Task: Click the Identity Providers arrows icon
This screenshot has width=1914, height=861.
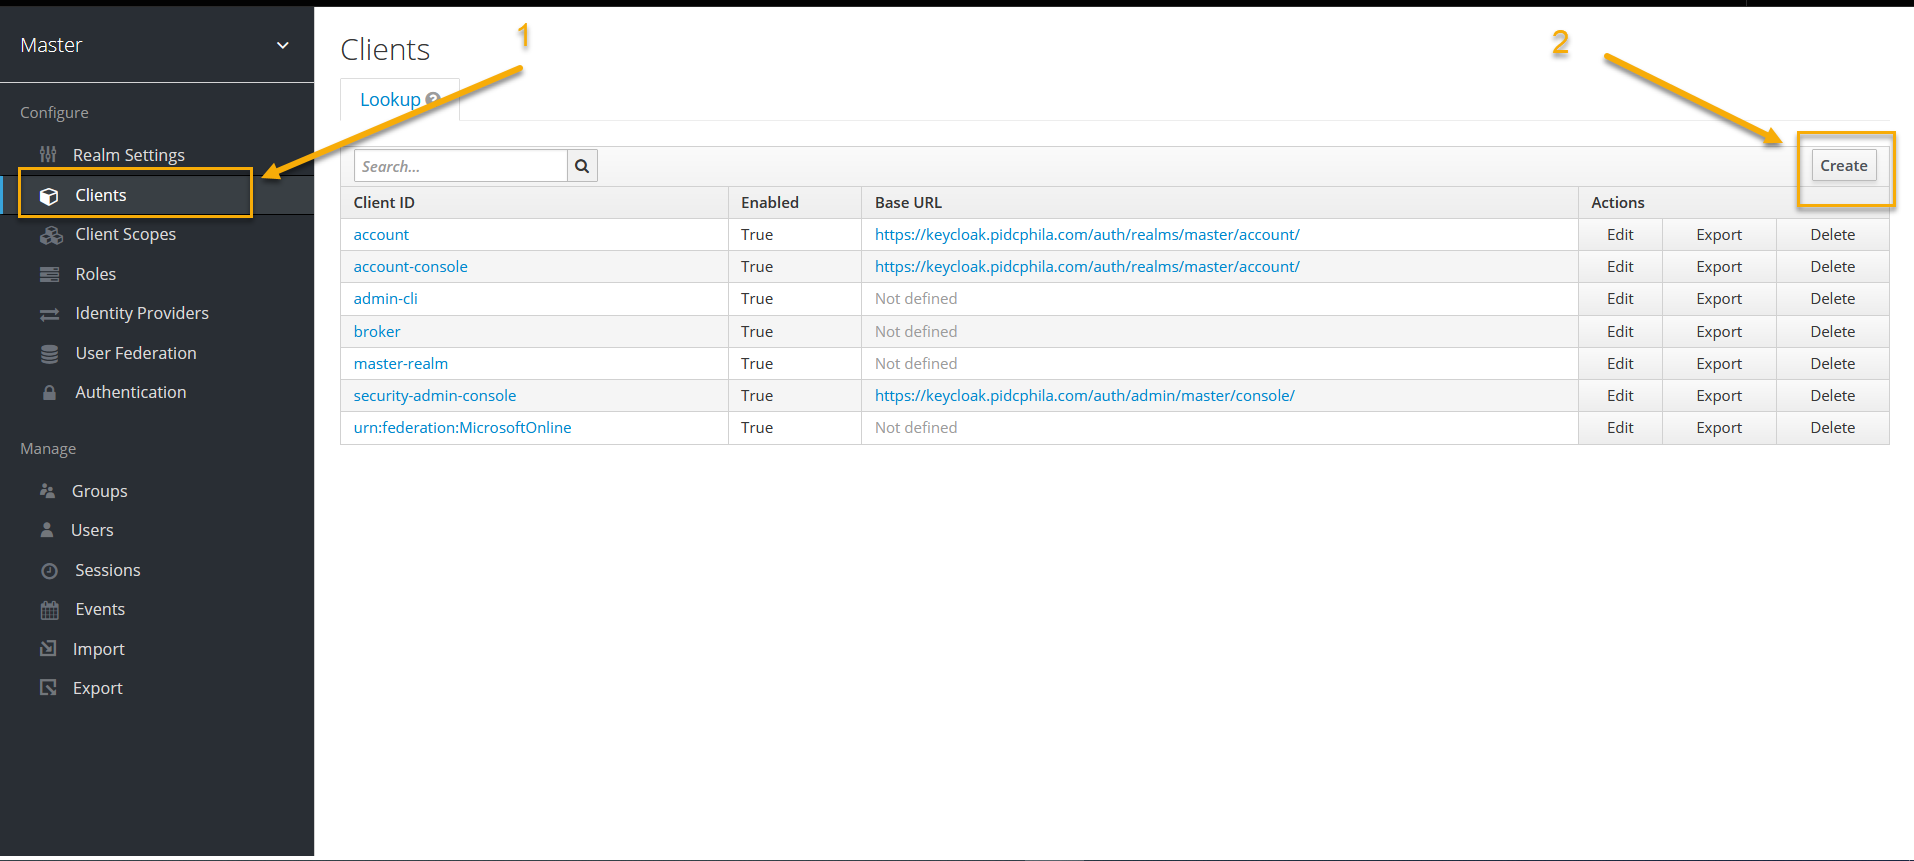Action: pyautogui.click(x=49, y=314)
